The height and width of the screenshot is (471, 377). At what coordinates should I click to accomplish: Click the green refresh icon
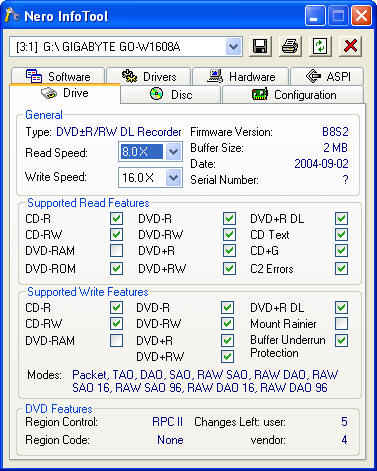320,46
